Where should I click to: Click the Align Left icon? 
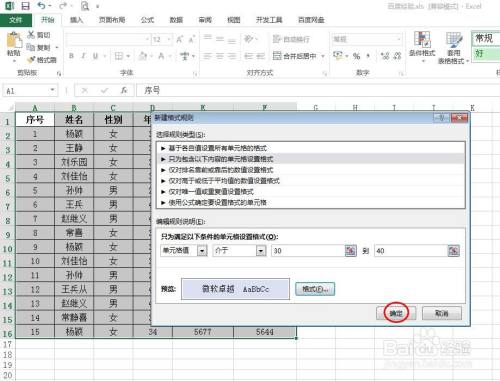208,56
